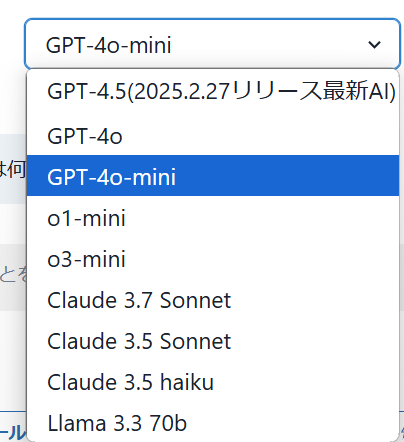This screenshot has height=442, width=404.
Task: Open the blue ール link at bottom left
Action: point(13,432)
